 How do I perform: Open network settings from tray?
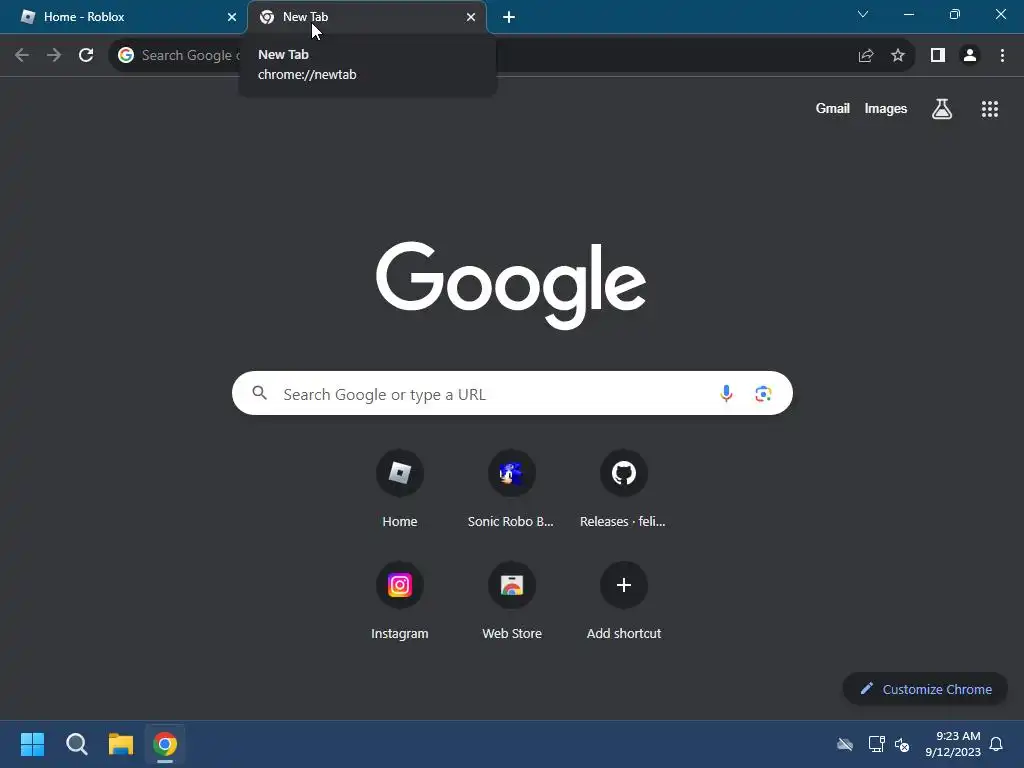click(876, 744)
